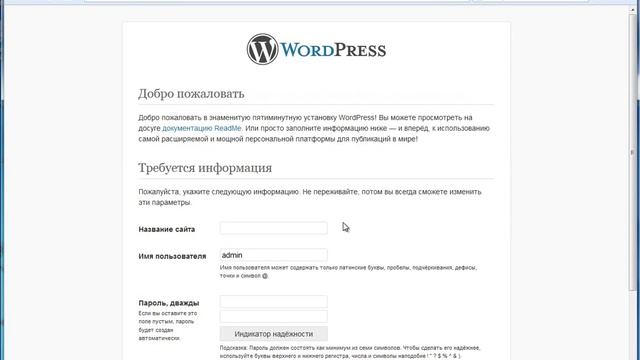This screenshot has width=640, height=360.
Task: Click the paragraph starting Пожалуйста, укажите следующую
Action: 310,197
